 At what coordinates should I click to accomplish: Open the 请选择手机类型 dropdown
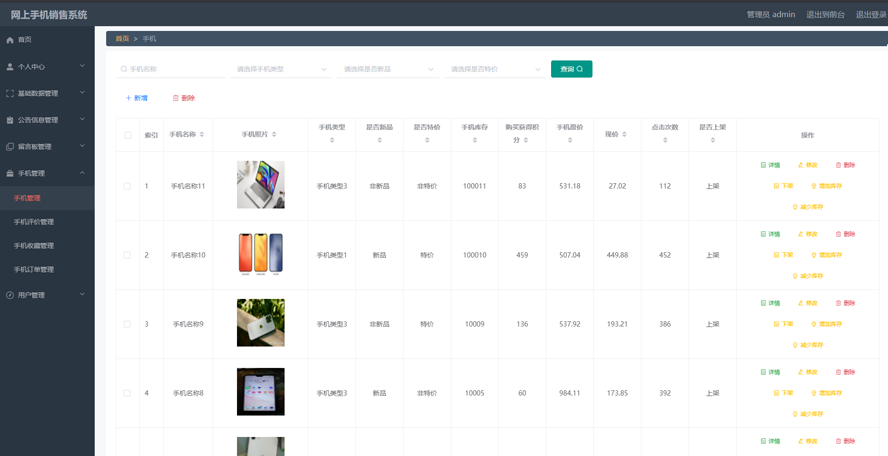(x=281, y=69)
